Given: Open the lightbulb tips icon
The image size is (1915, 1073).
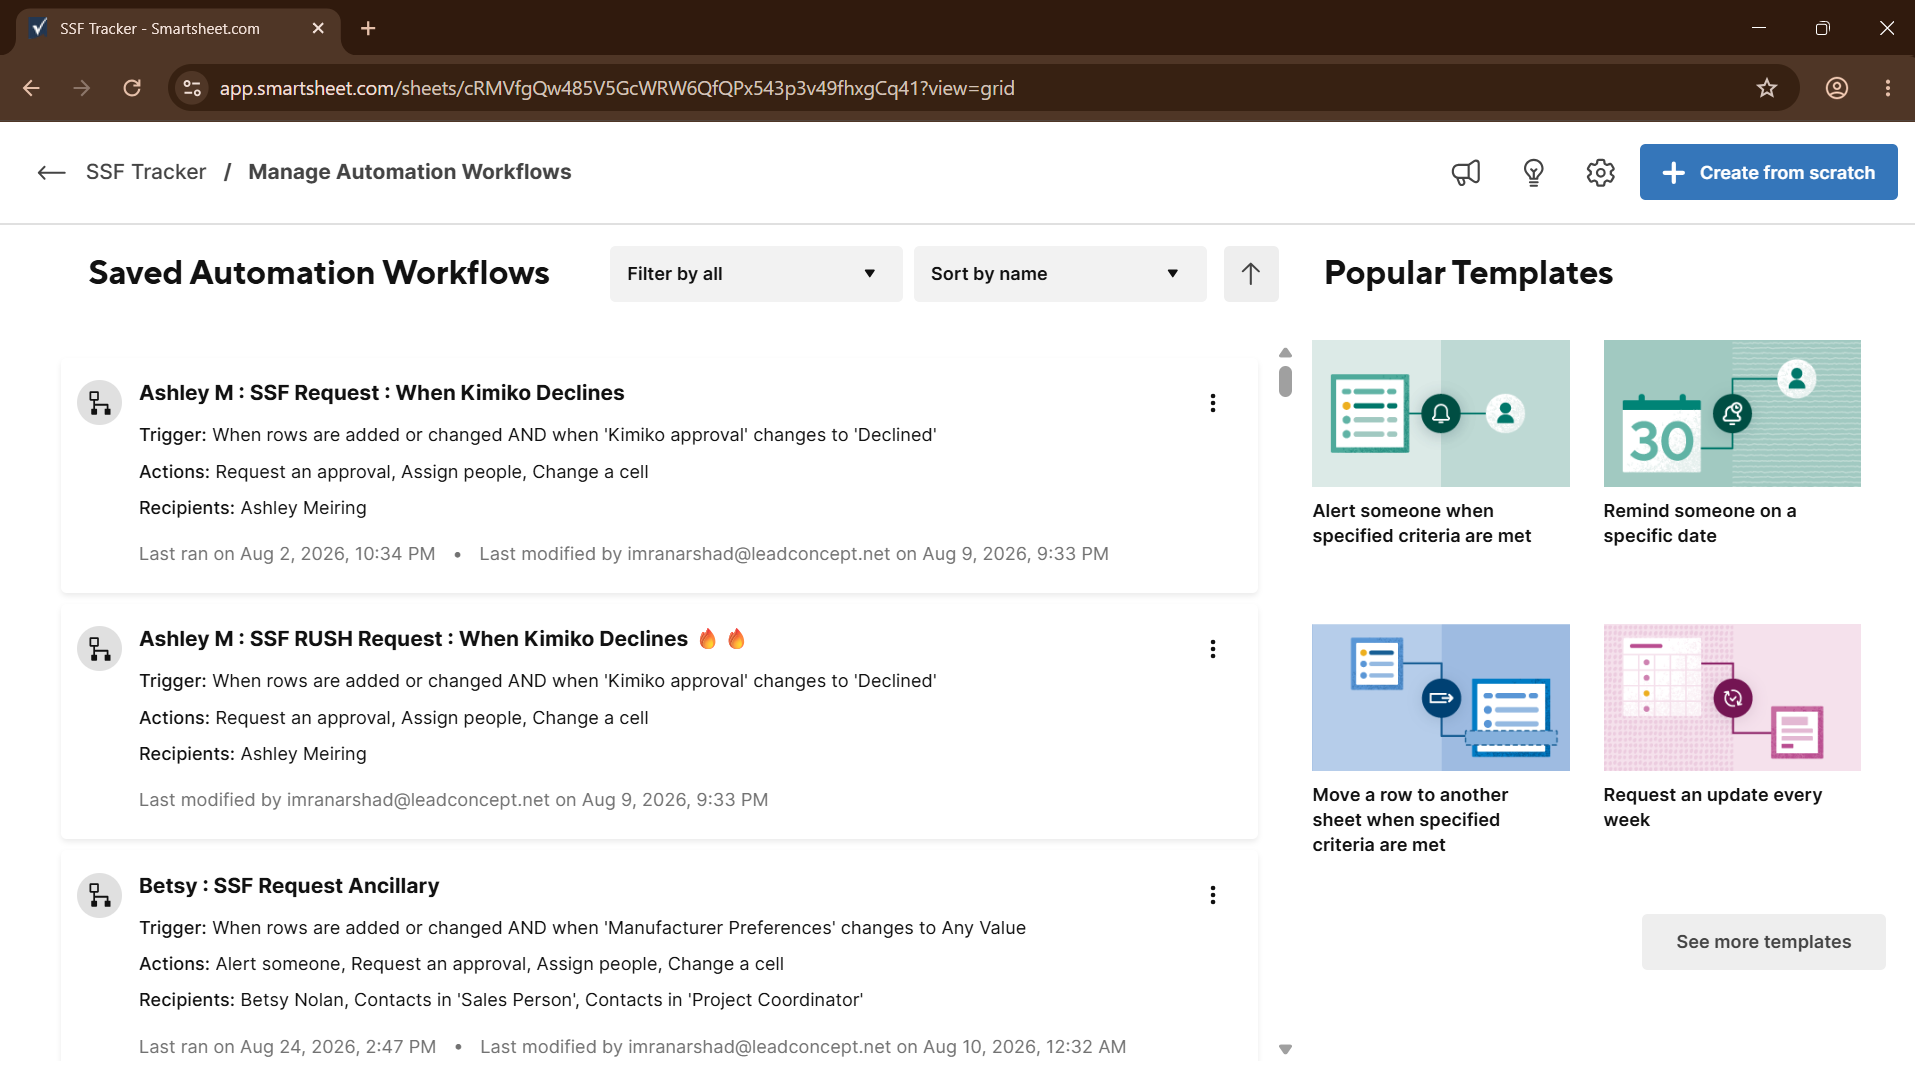Looking at the screenshot, I should pos(1533,172).
